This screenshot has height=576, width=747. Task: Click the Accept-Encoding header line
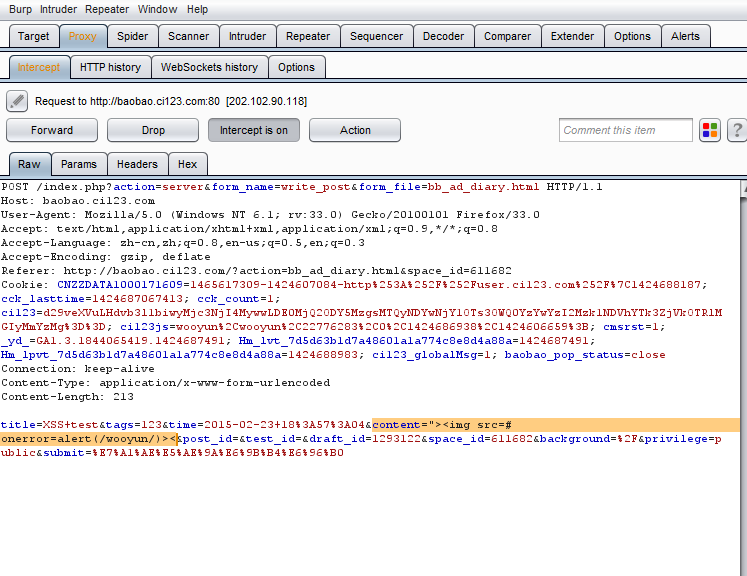(x=106, y=257)
